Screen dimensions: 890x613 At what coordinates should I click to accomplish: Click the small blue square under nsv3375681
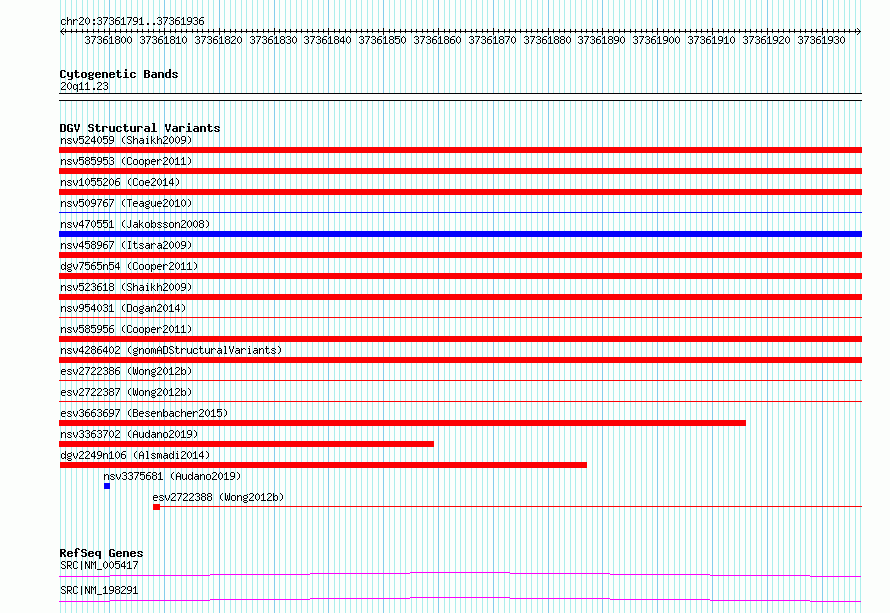[107, 486]
